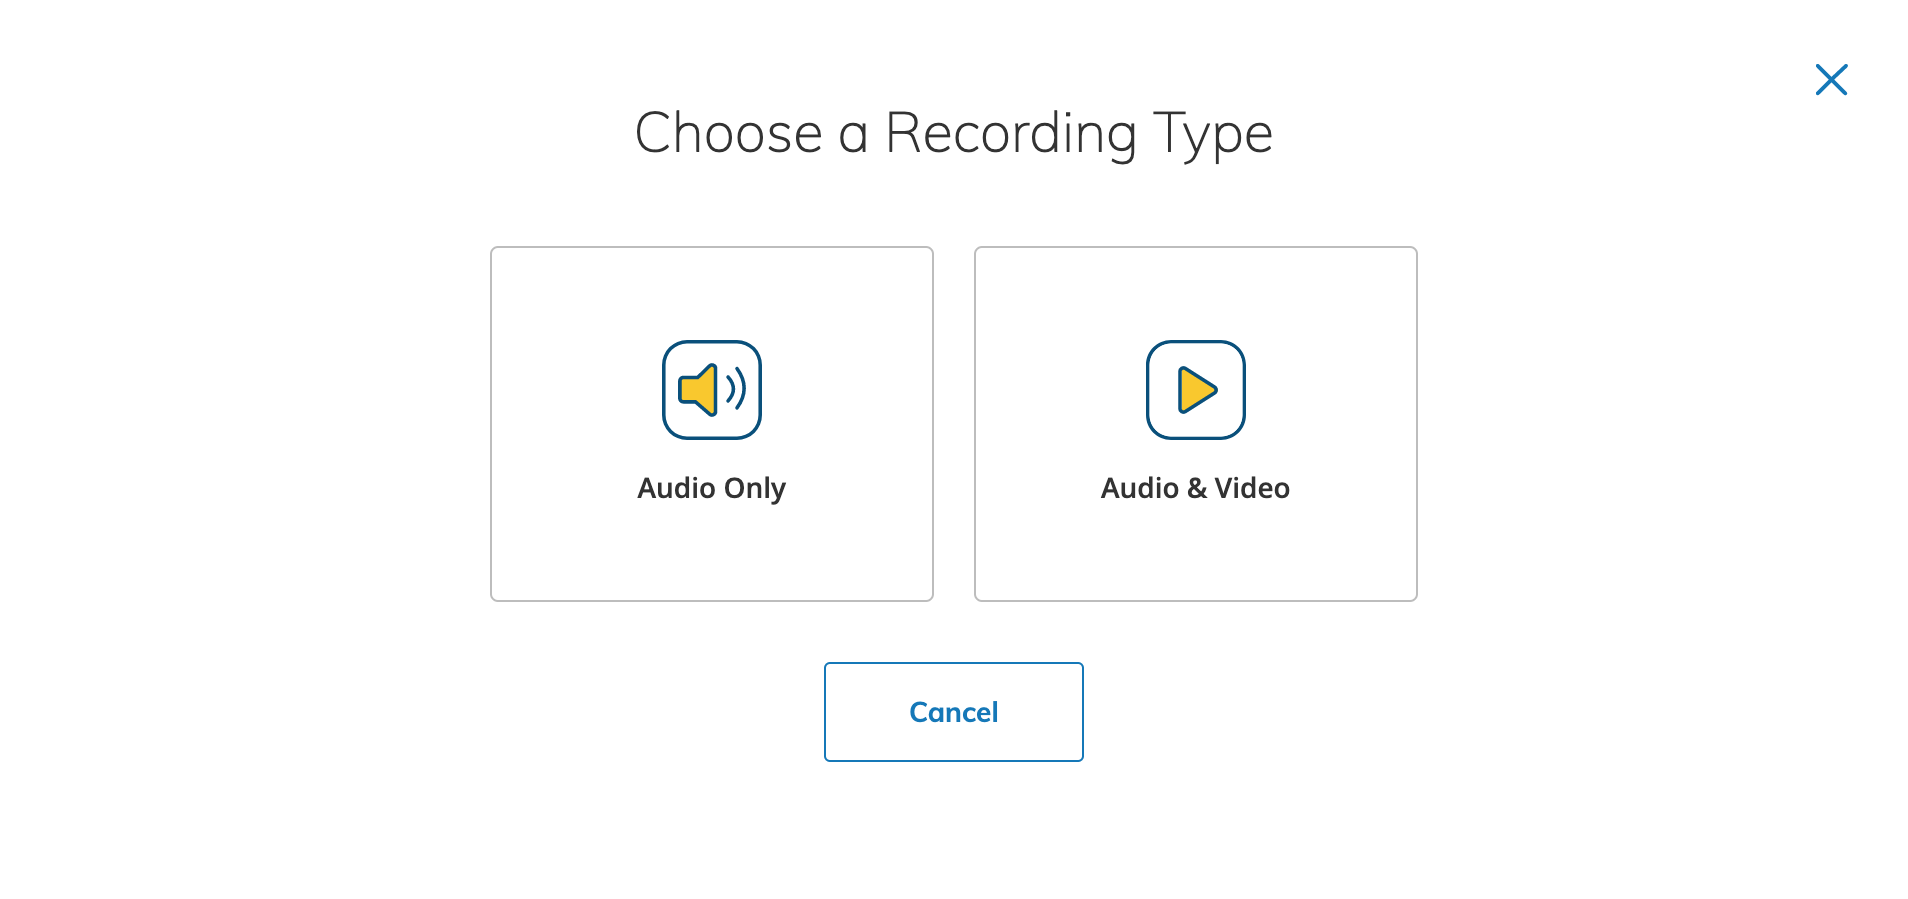Dismiss the recording type chooser with X

tap(1831, 80)
